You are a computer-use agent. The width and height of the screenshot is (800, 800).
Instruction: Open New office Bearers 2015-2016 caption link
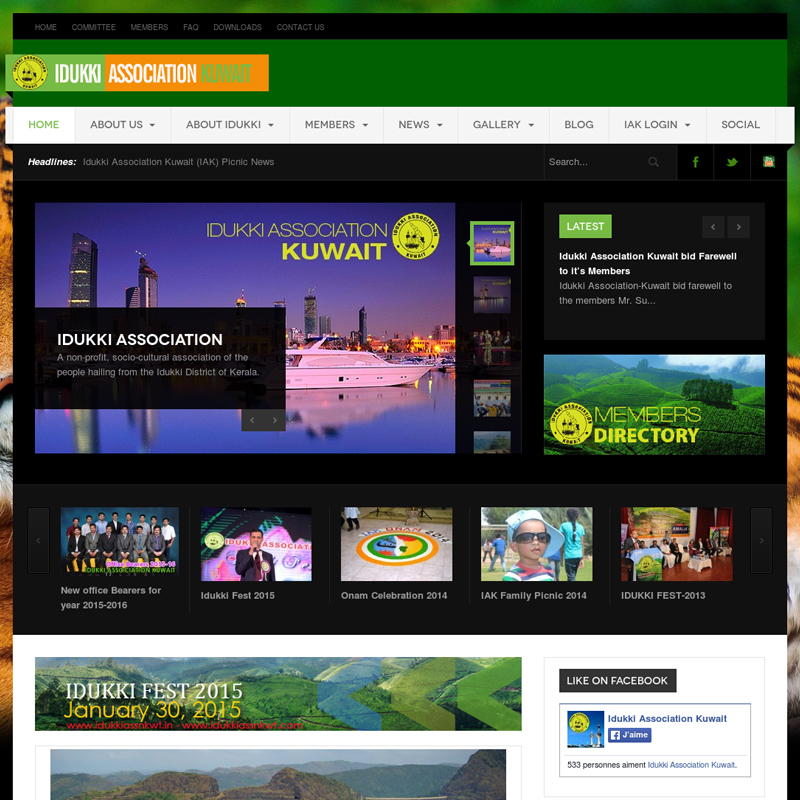[x=111, y=597]
